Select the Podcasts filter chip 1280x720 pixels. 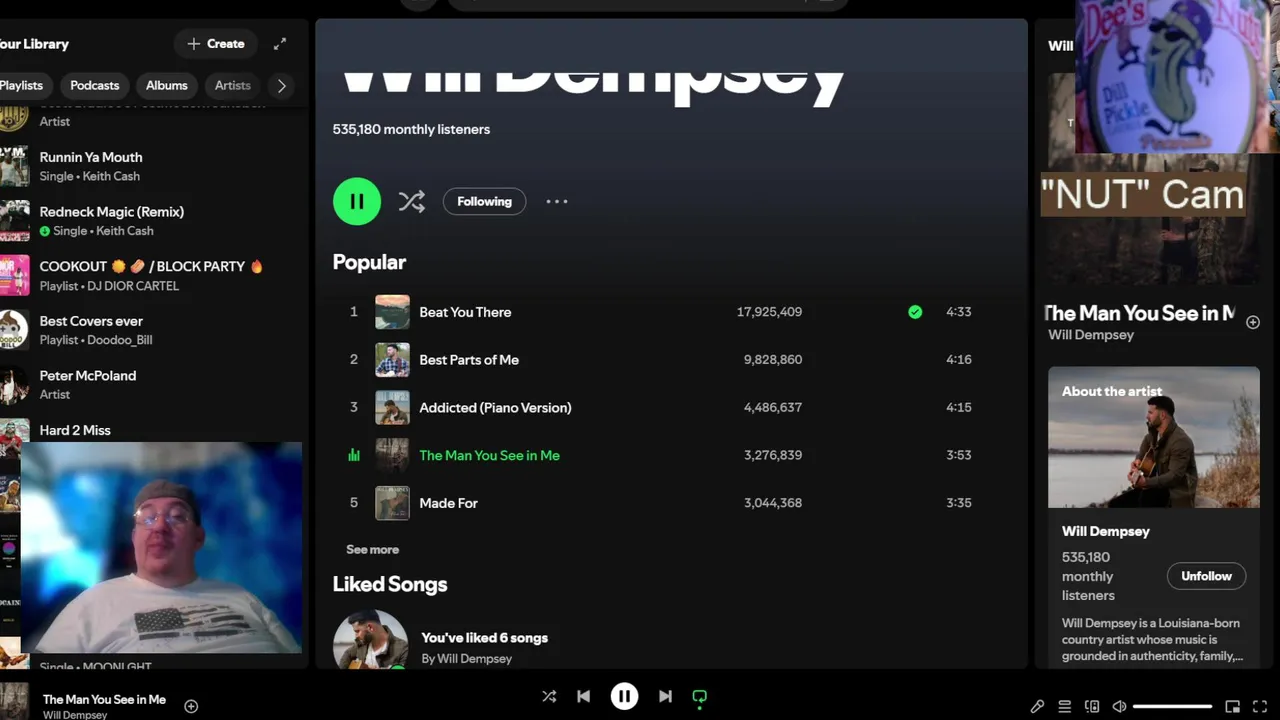(95, 85)
